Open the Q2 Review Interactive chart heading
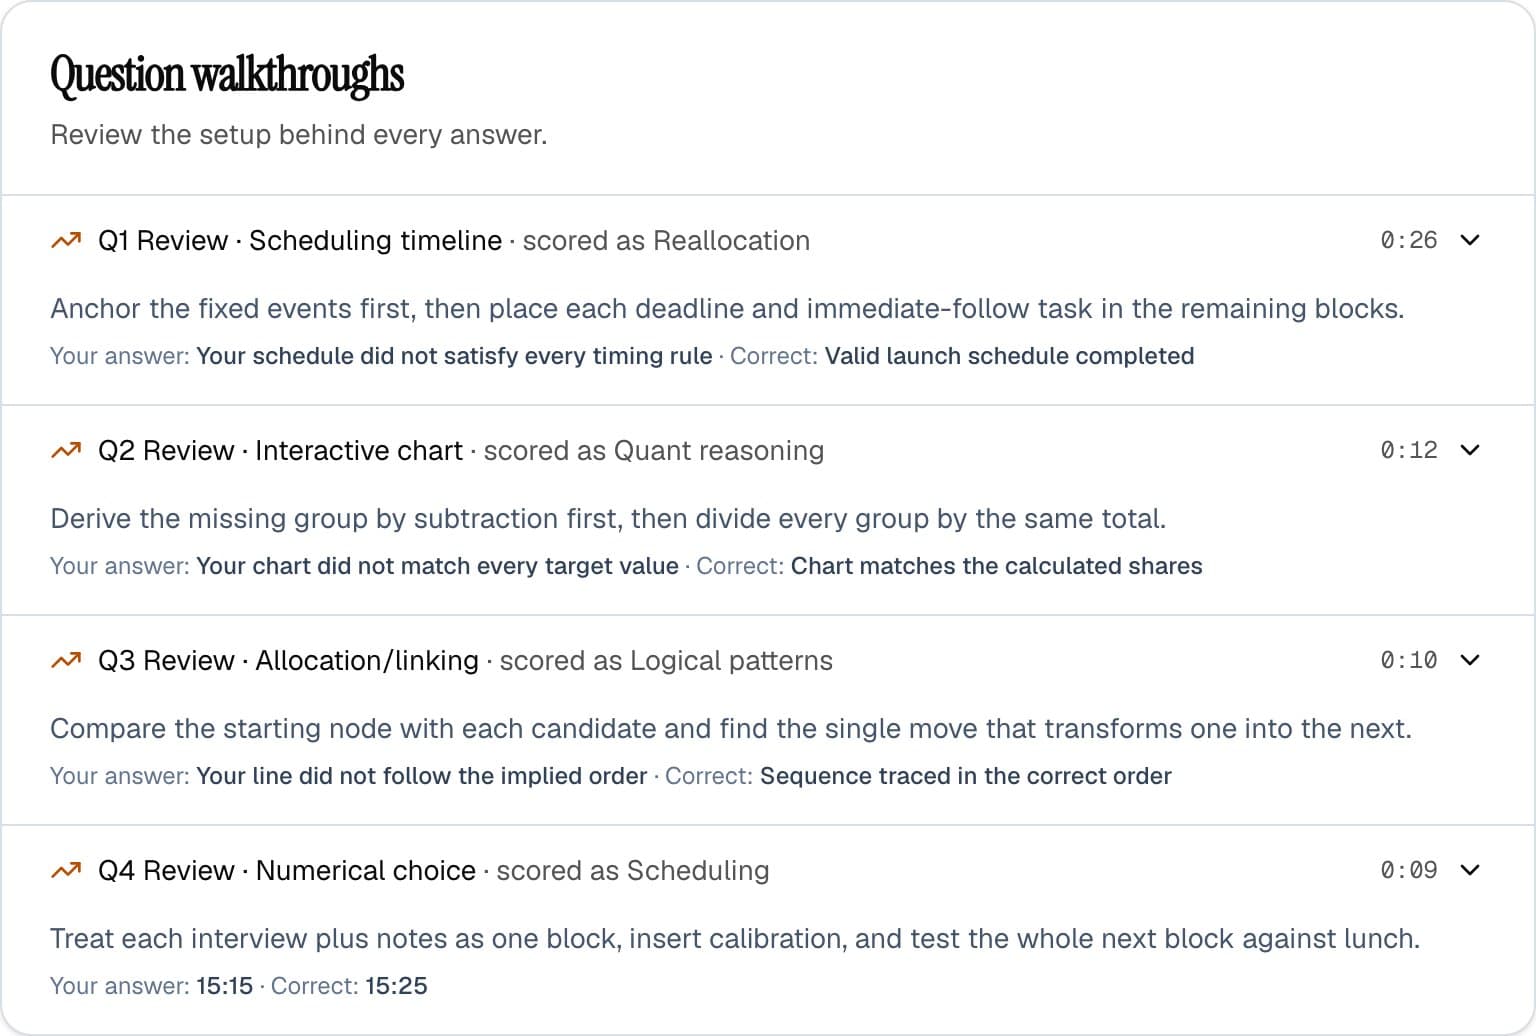Viewport: 1536px width, 1036px height. 280,451
